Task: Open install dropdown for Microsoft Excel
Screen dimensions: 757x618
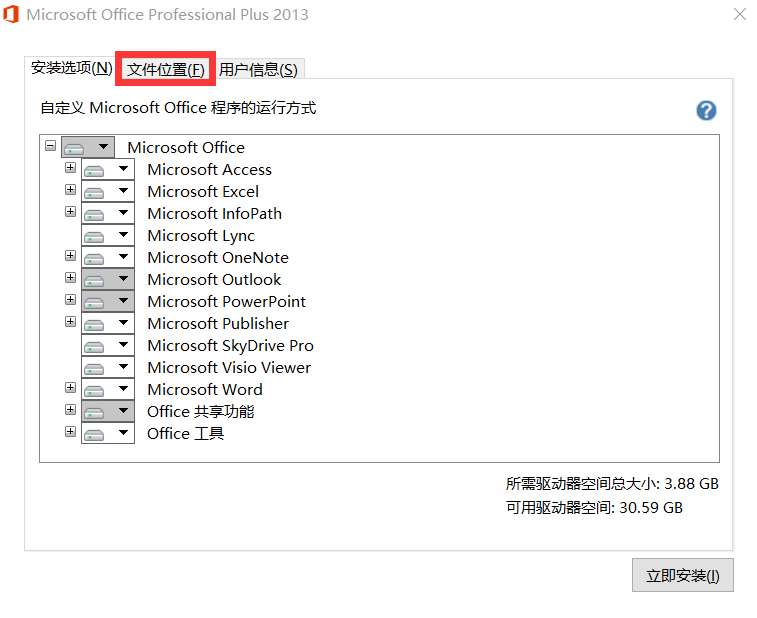Action: click(x=108, y=191)
